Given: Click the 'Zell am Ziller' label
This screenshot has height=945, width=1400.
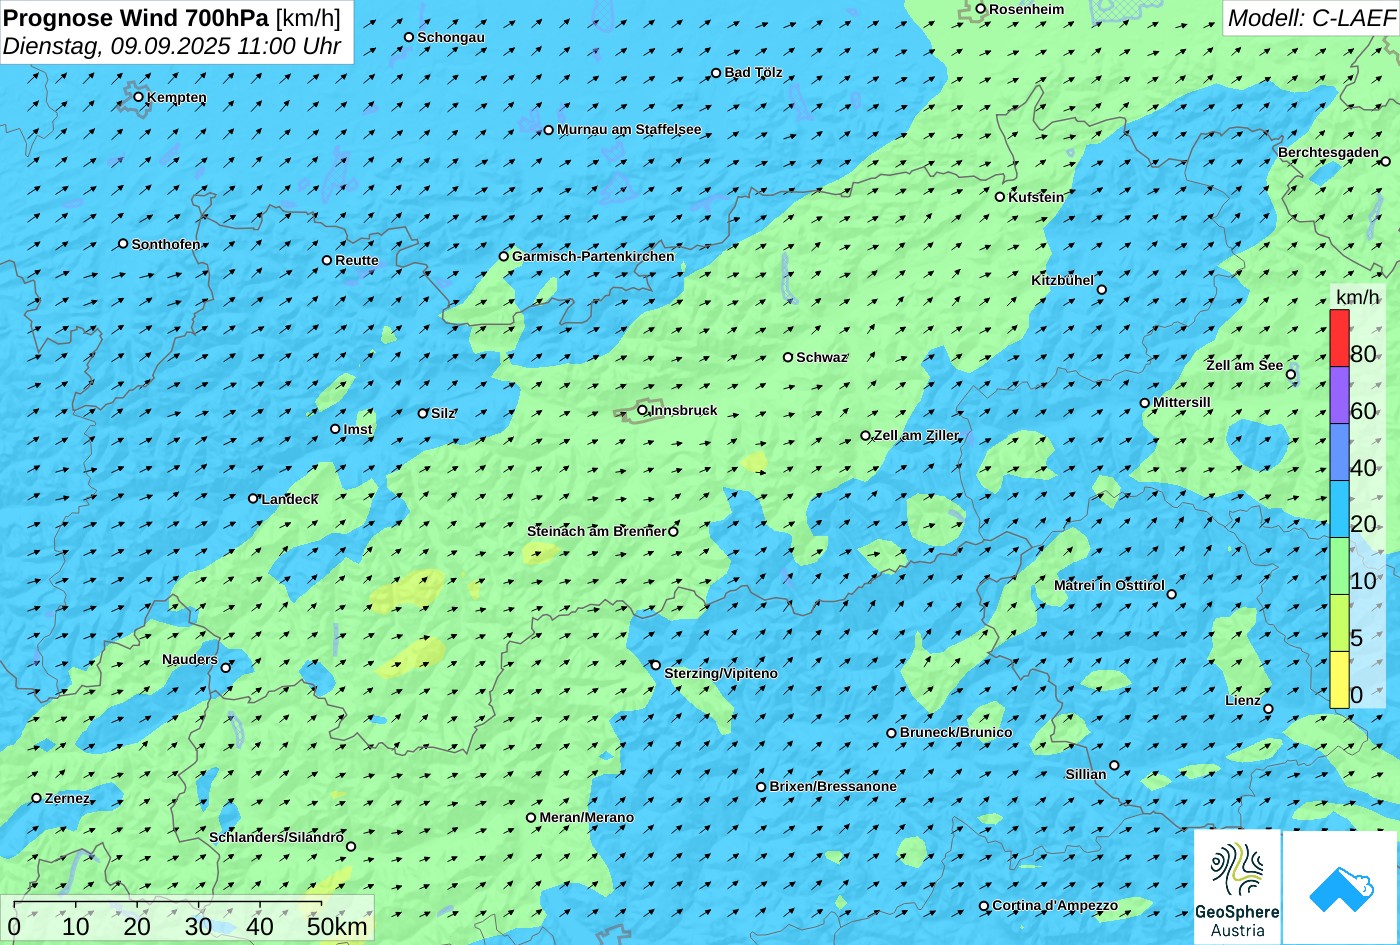Looking at the screenshot, I should click(x=916, y=435).
